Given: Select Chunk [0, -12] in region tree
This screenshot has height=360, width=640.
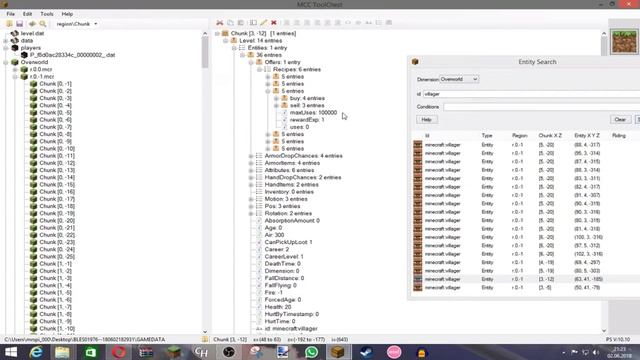Looking at the screenshot, I should pyautogui.click(x=57, y=163).
